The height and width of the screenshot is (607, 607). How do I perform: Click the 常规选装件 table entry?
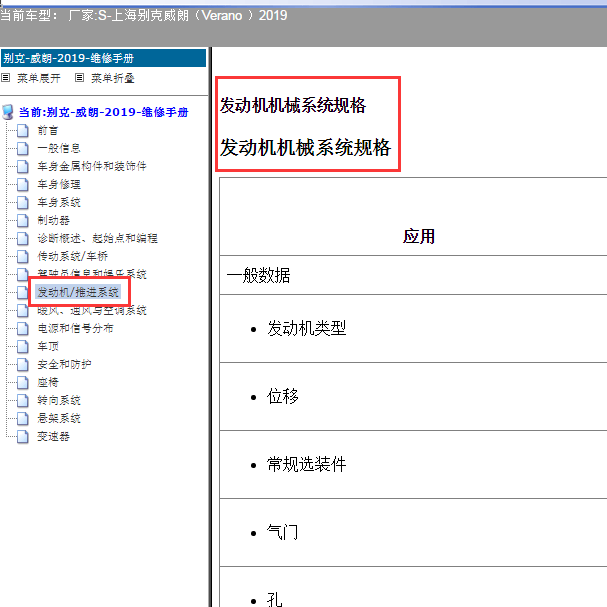[306, 464]
